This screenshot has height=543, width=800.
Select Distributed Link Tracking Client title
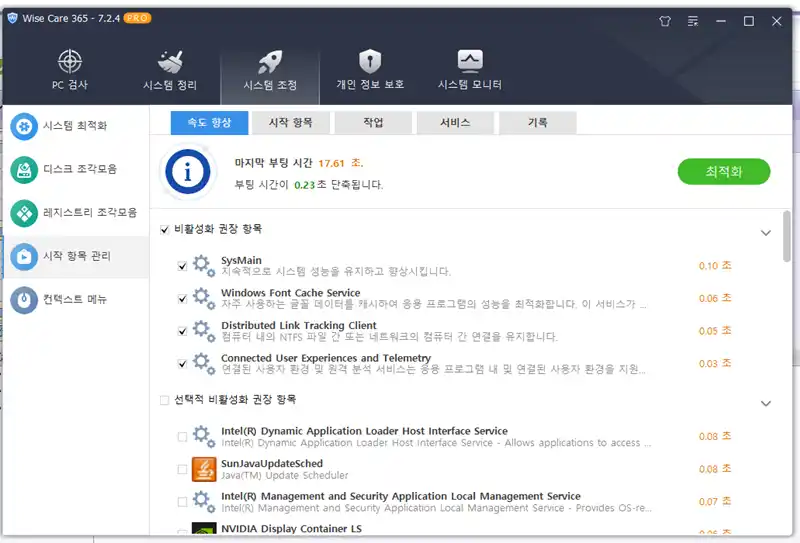coord(298,326)
